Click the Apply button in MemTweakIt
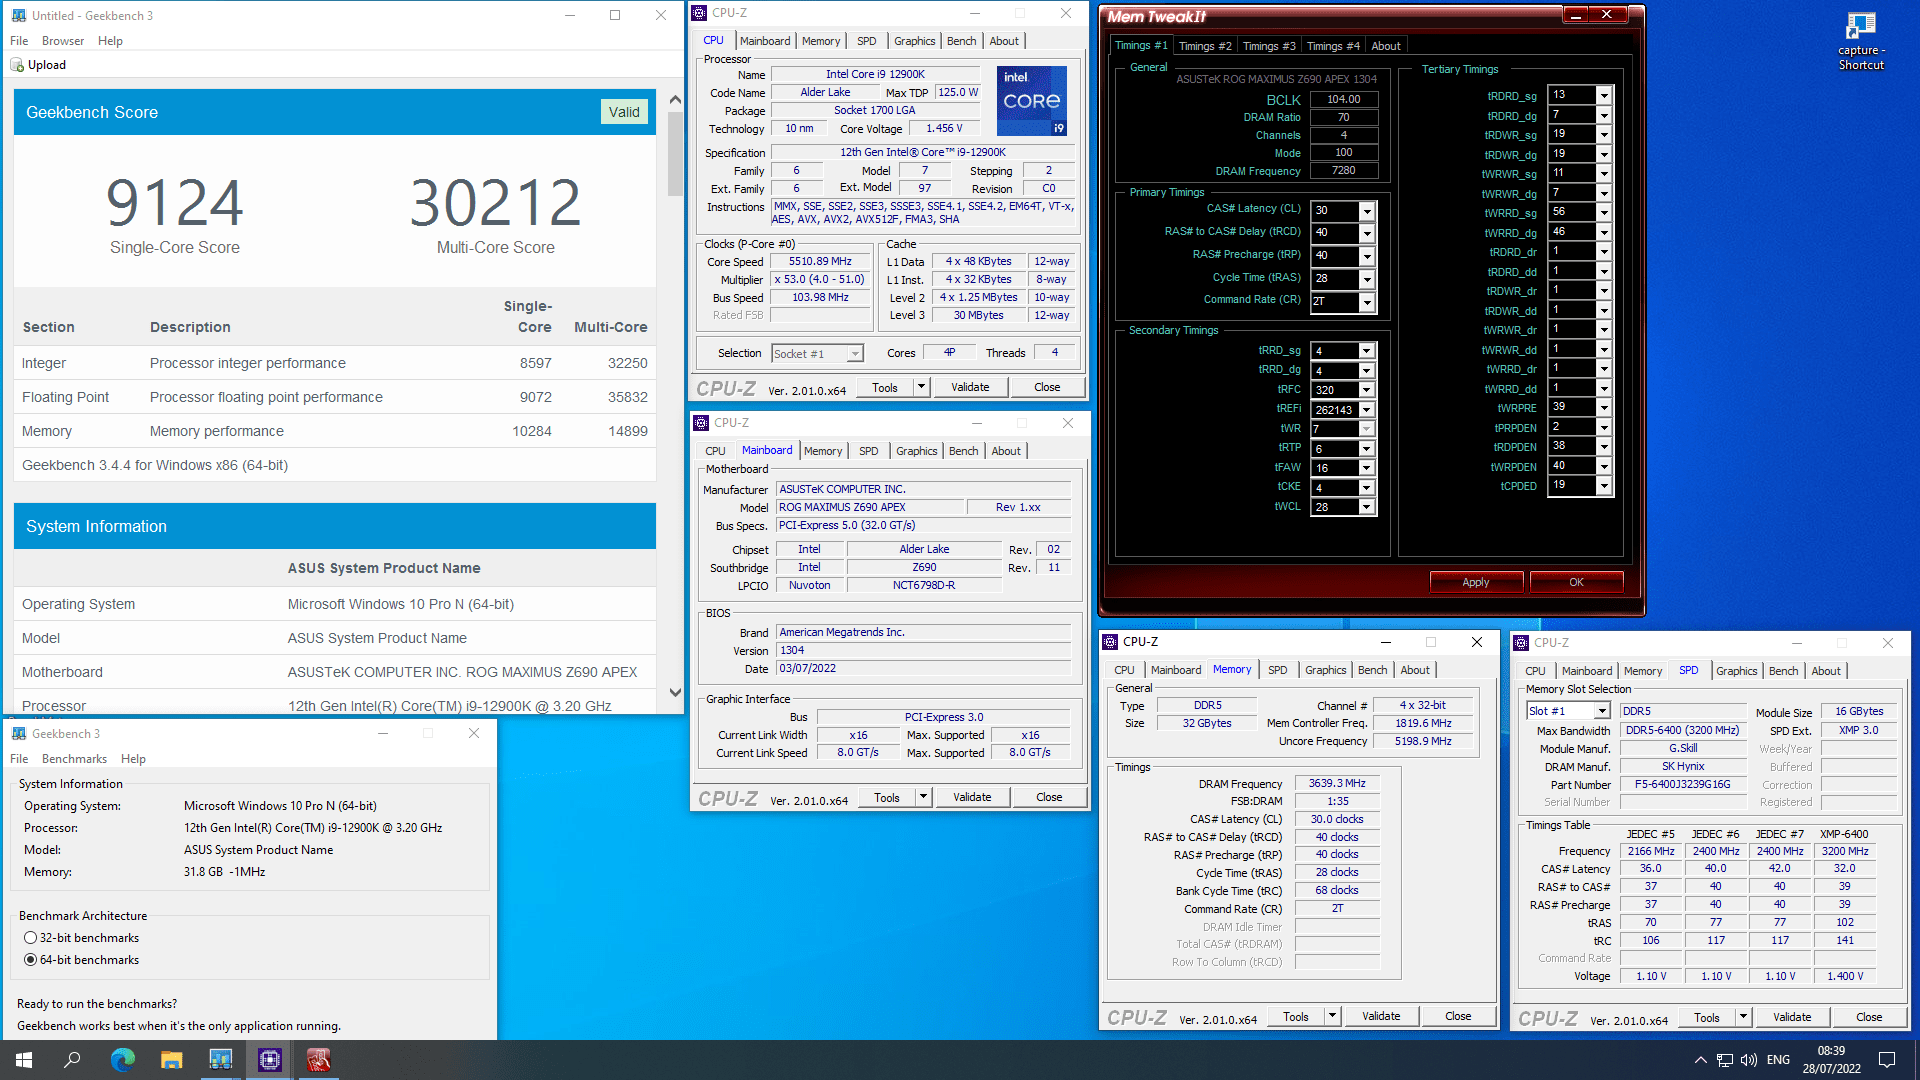1920x1080 pixels. (x=1475, y=582)
